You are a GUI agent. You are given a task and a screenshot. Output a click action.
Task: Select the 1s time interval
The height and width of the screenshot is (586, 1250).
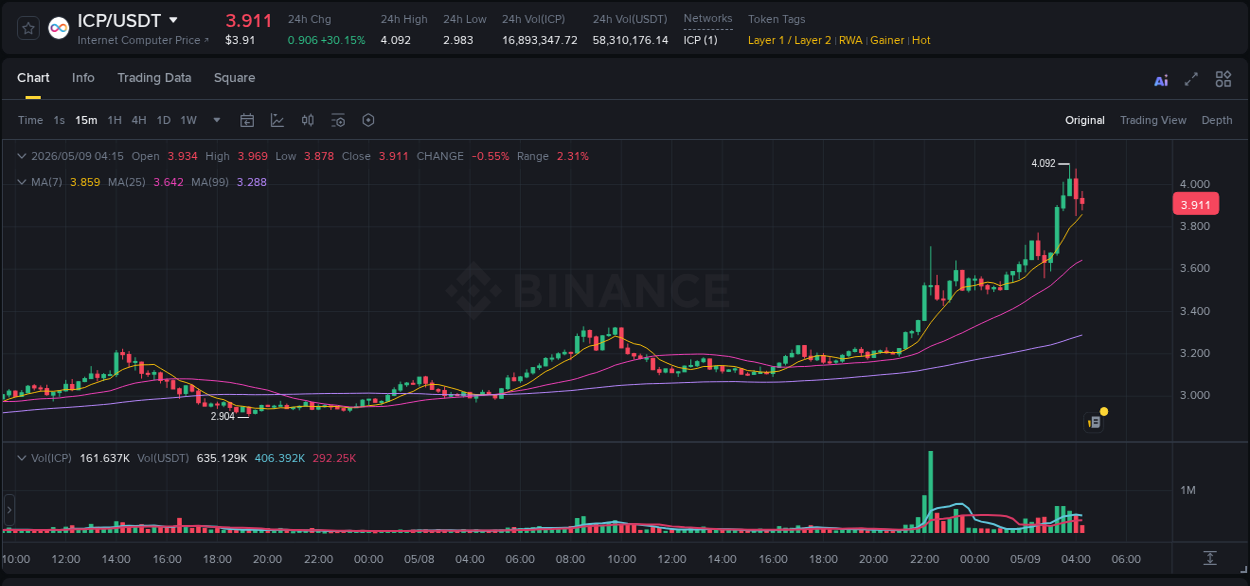[59, 120]
